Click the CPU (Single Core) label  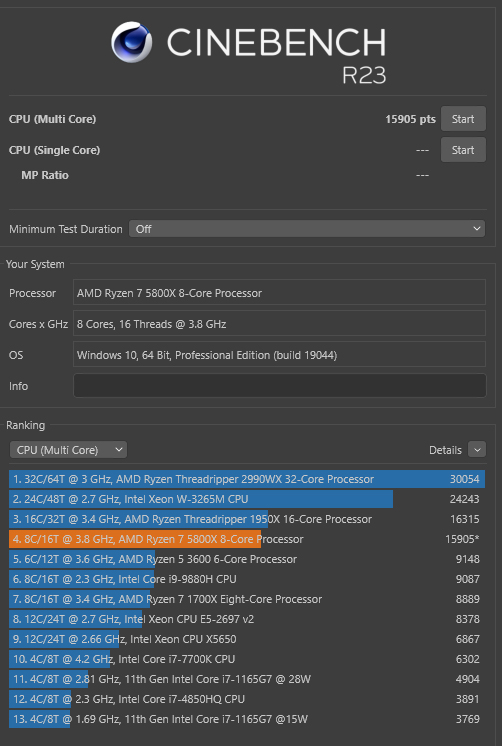[x=54, y=150]
